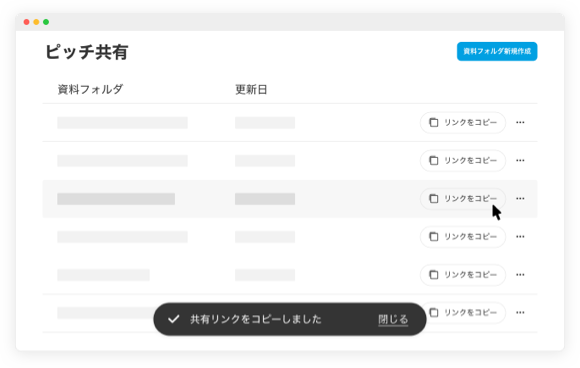Click 資料フォルダ新規作成 button
The width and height of the screenshot is (580, 368).
[497, 51]
